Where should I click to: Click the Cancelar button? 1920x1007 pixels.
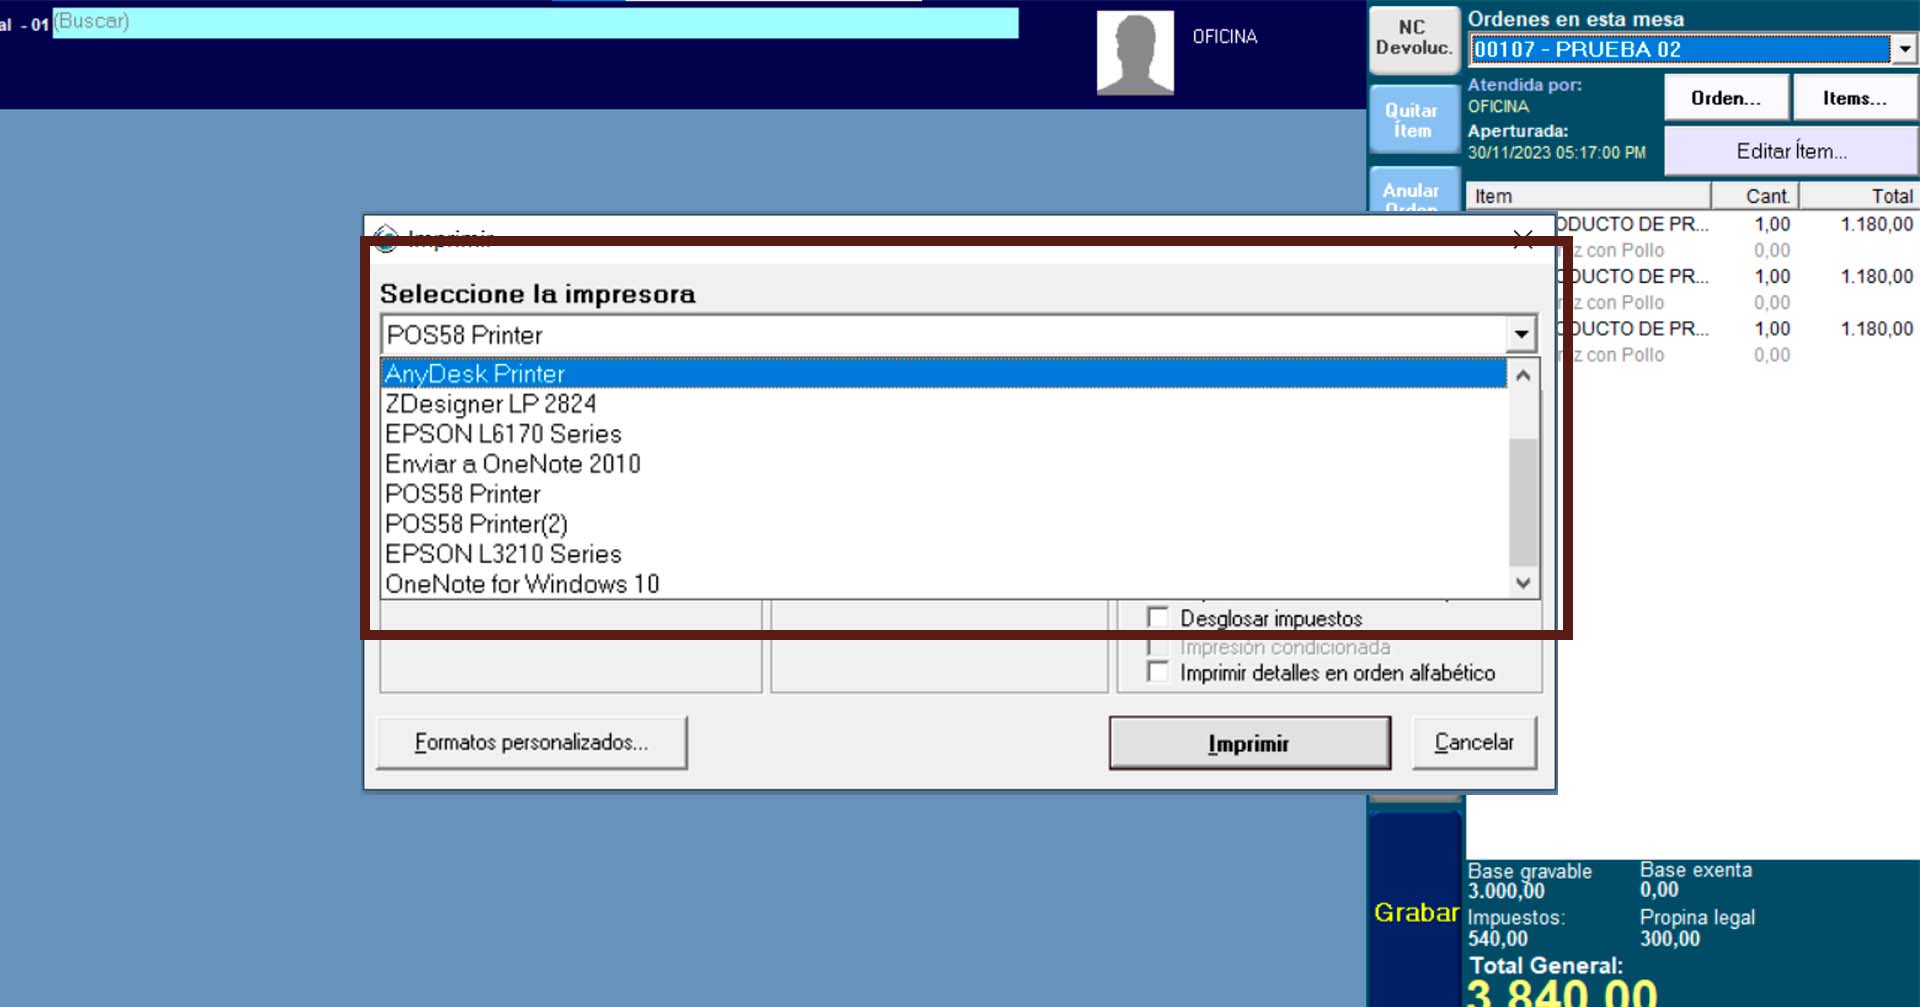1473,743
